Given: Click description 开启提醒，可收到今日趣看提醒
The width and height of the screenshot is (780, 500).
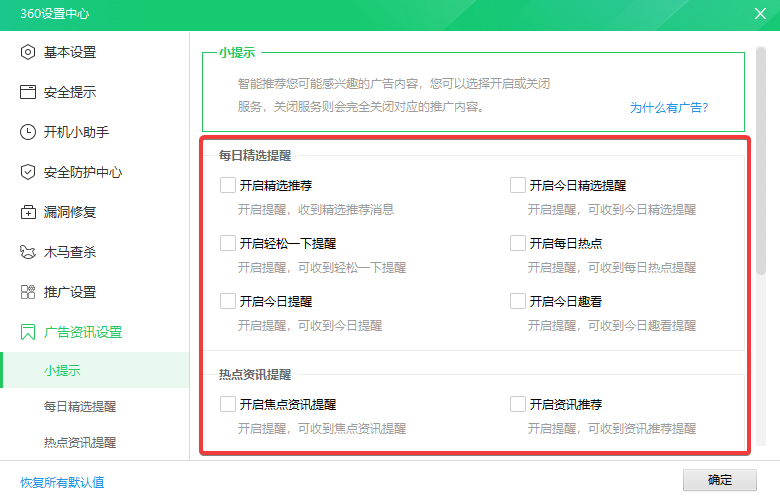Looking at the screenshot, I should pyautogui.click(x=611, y=326).
